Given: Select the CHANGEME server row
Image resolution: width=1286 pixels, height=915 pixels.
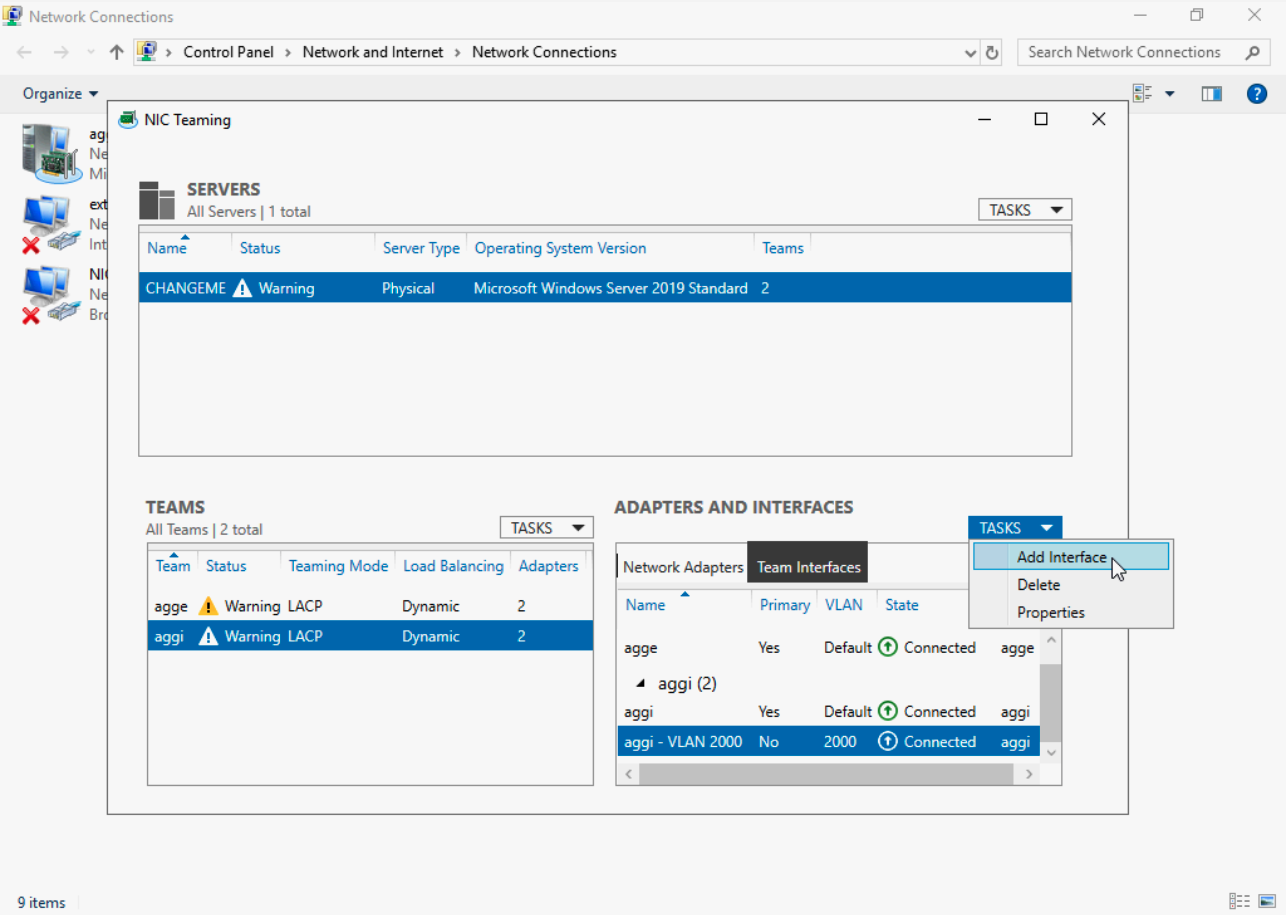Looking at the screenshot, I should pos(605,288).
